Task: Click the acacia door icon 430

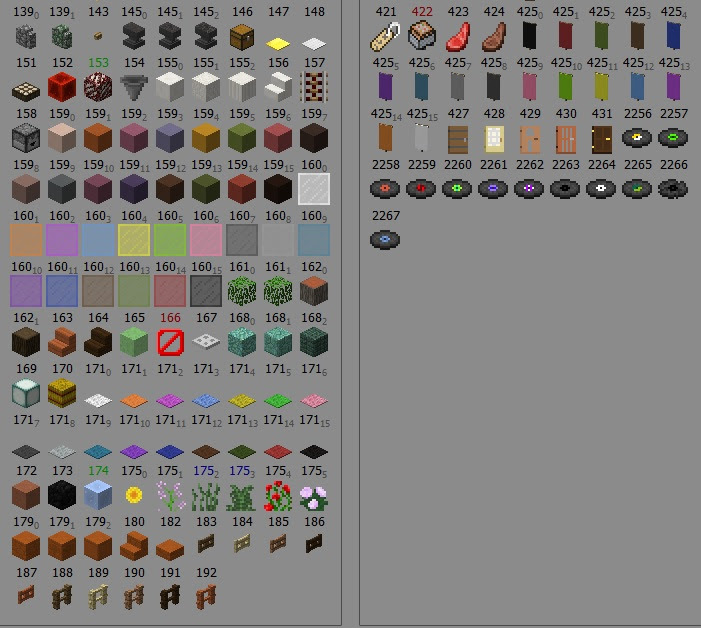Action: click(566, 139)
